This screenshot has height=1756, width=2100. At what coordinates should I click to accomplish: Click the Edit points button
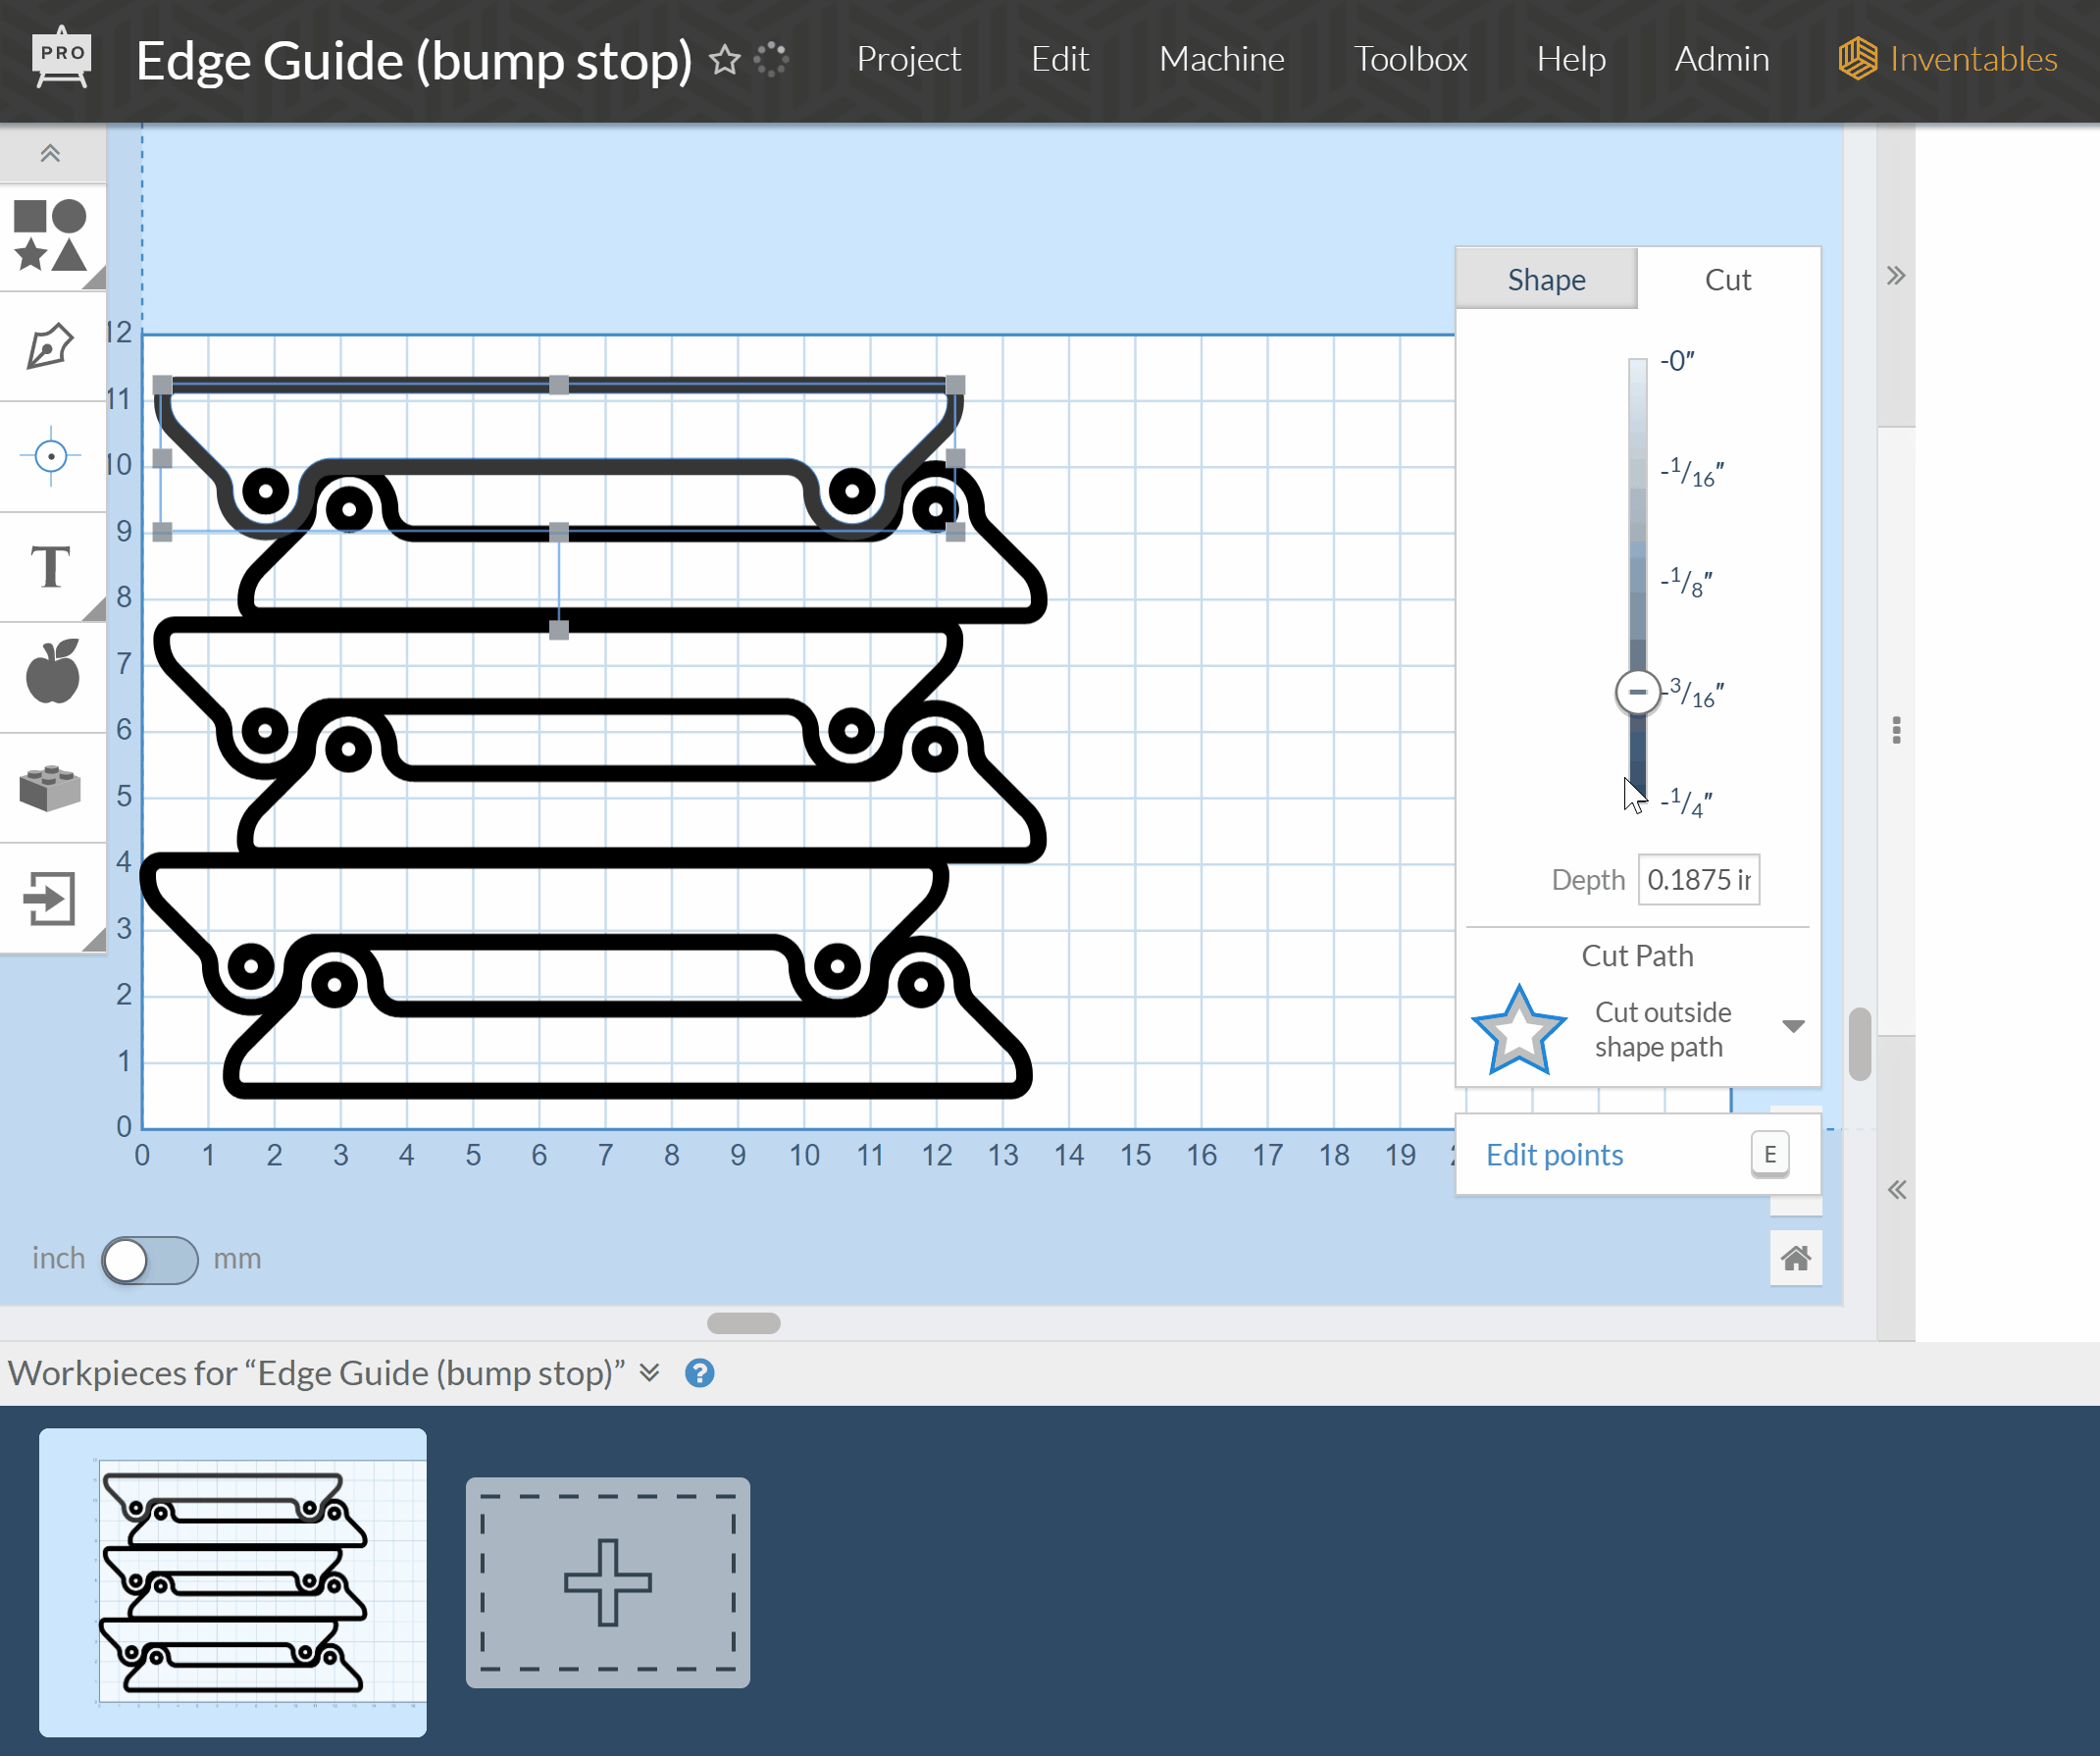coord(1553,1153)
